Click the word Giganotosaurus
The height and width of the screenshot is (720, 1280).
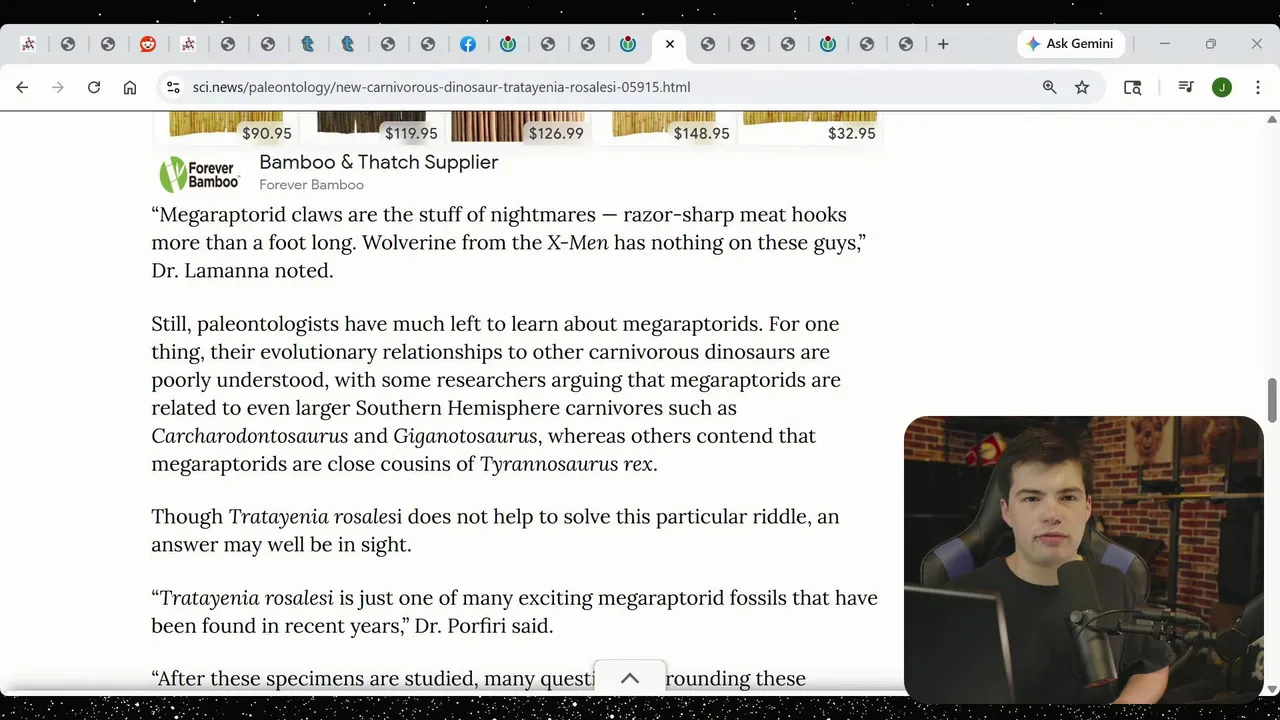coord(466,436)
